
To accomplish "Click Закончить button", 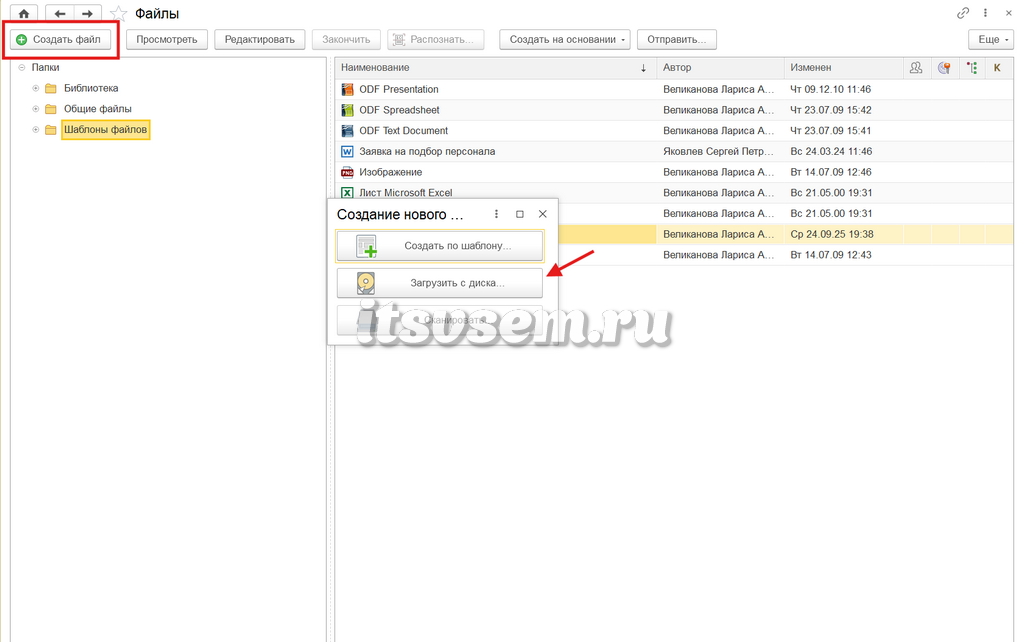I will coord(346,40).
